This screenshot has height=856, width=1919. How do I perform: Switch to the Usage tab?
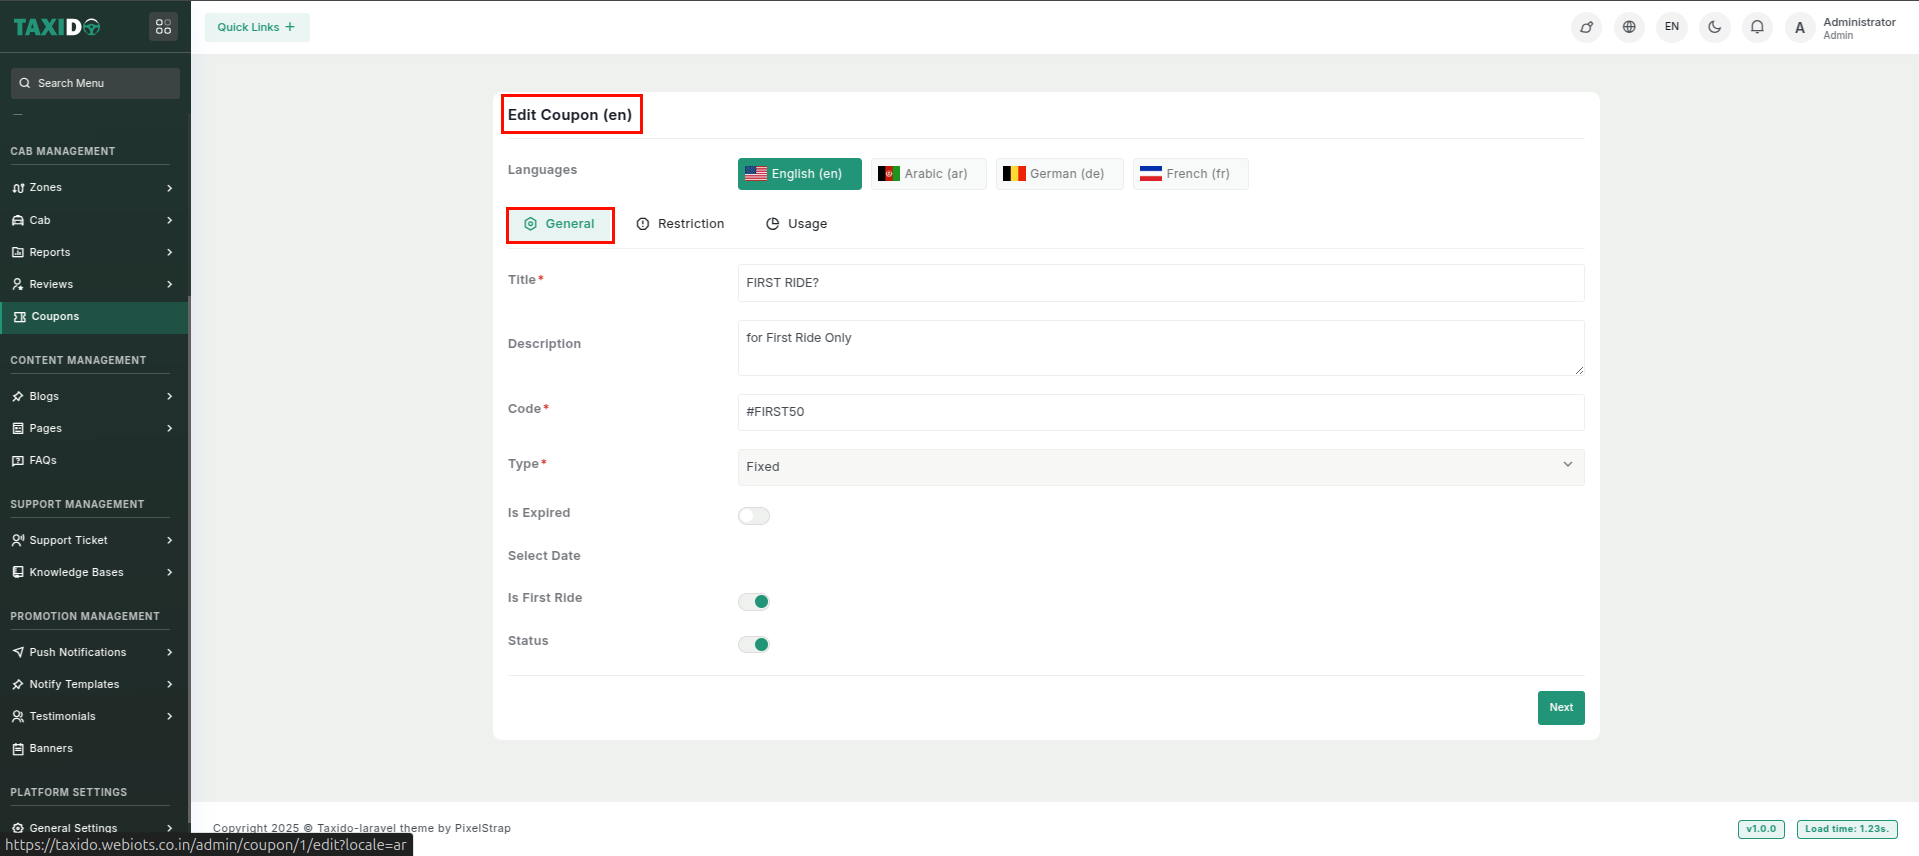coord(797,224)
